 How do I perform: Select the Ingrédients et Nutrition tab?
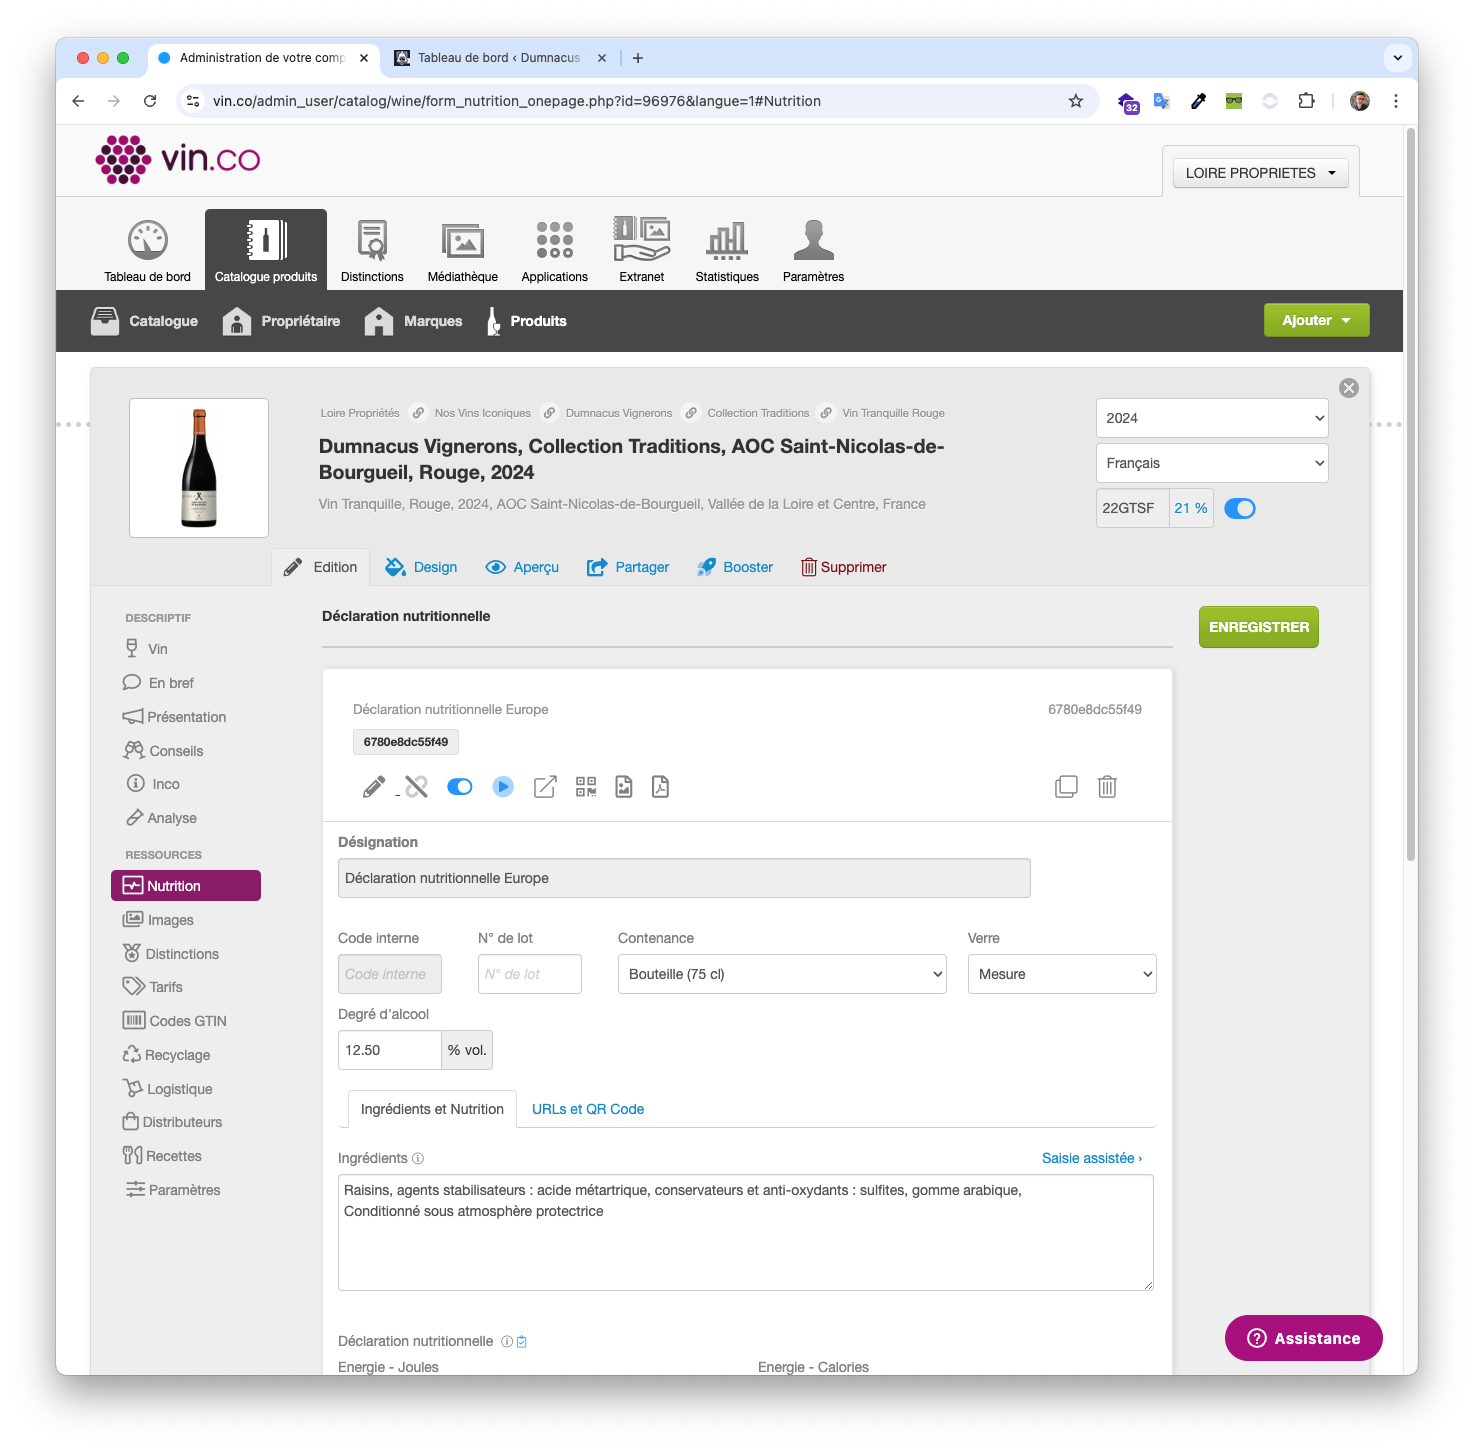tap(432, 1109)
